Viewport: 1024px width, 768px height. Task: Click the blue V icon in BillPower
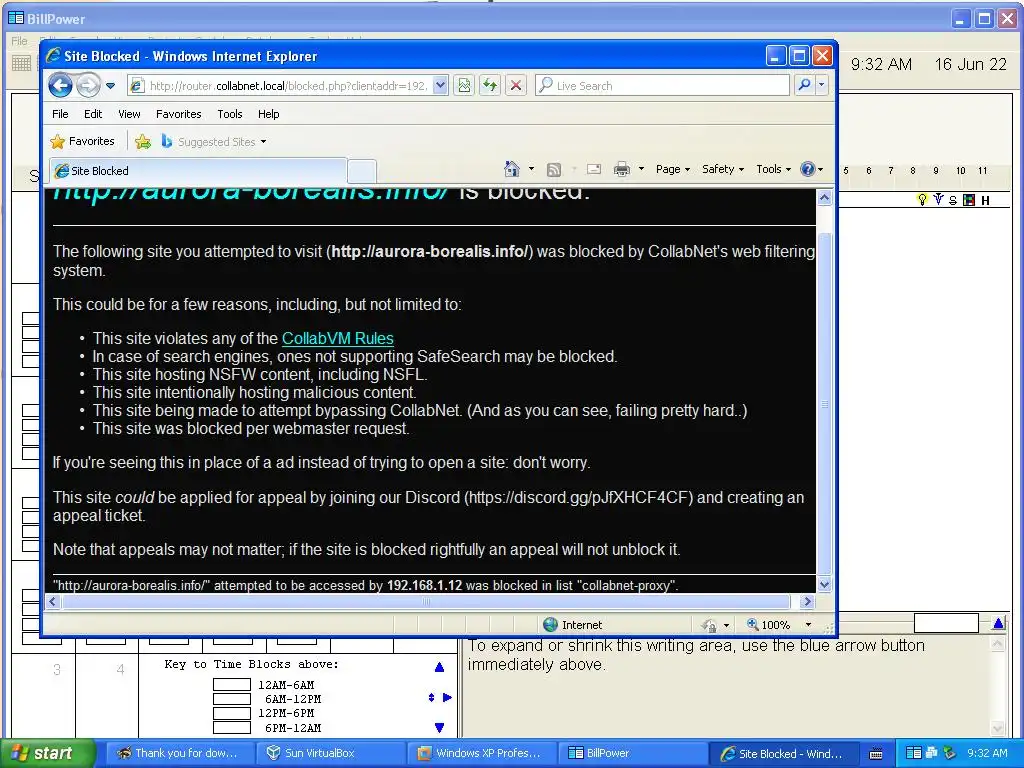[x=938, y=199]
